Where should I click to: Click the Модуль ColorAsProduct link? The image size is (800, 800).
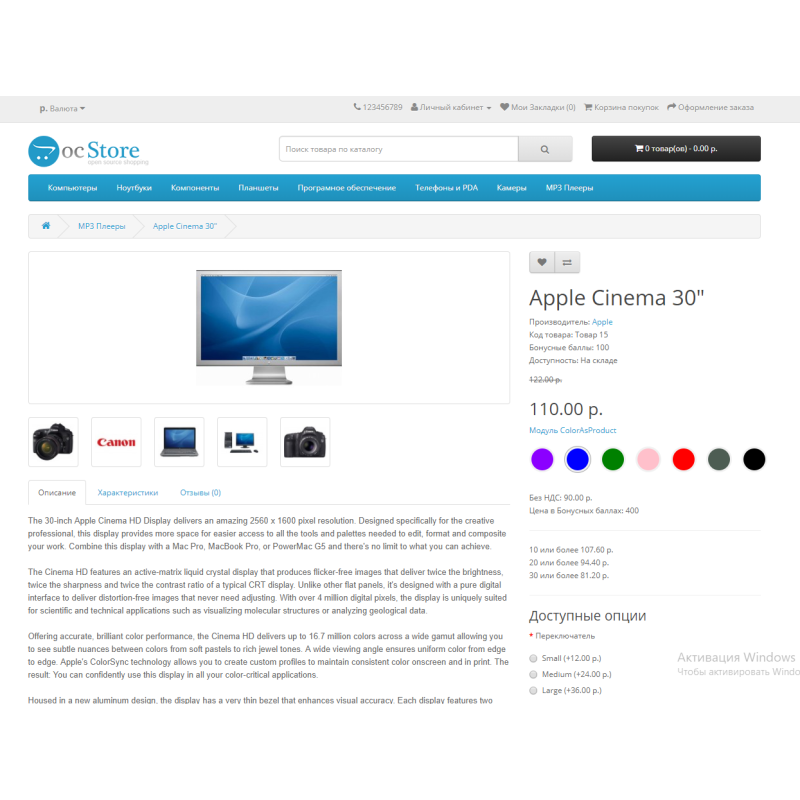pyautogui.click(x=572, y=430)
